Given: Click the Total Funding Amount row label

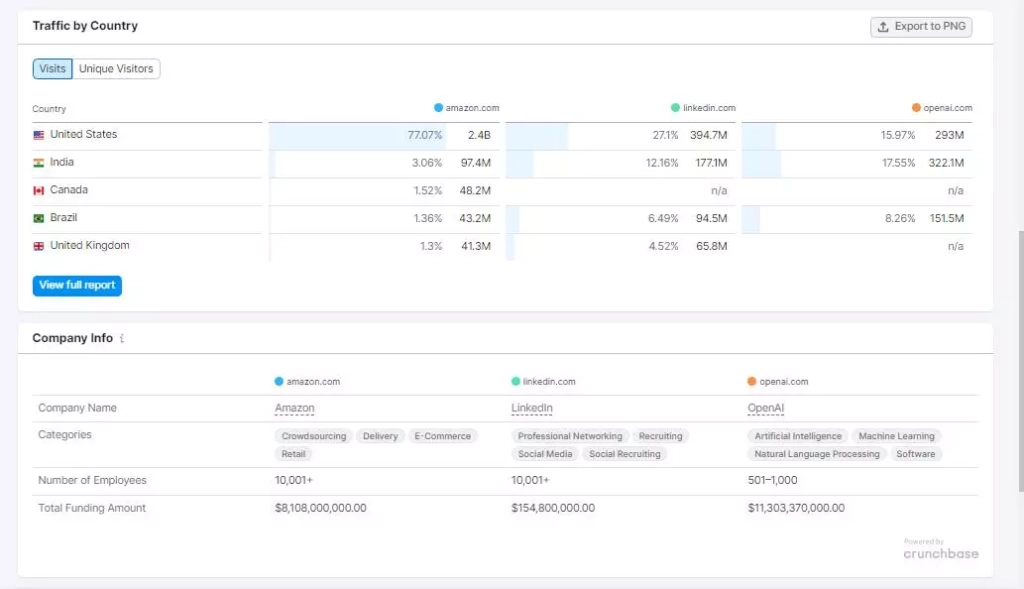Looking at the screenshot, I should pos(92,508).
